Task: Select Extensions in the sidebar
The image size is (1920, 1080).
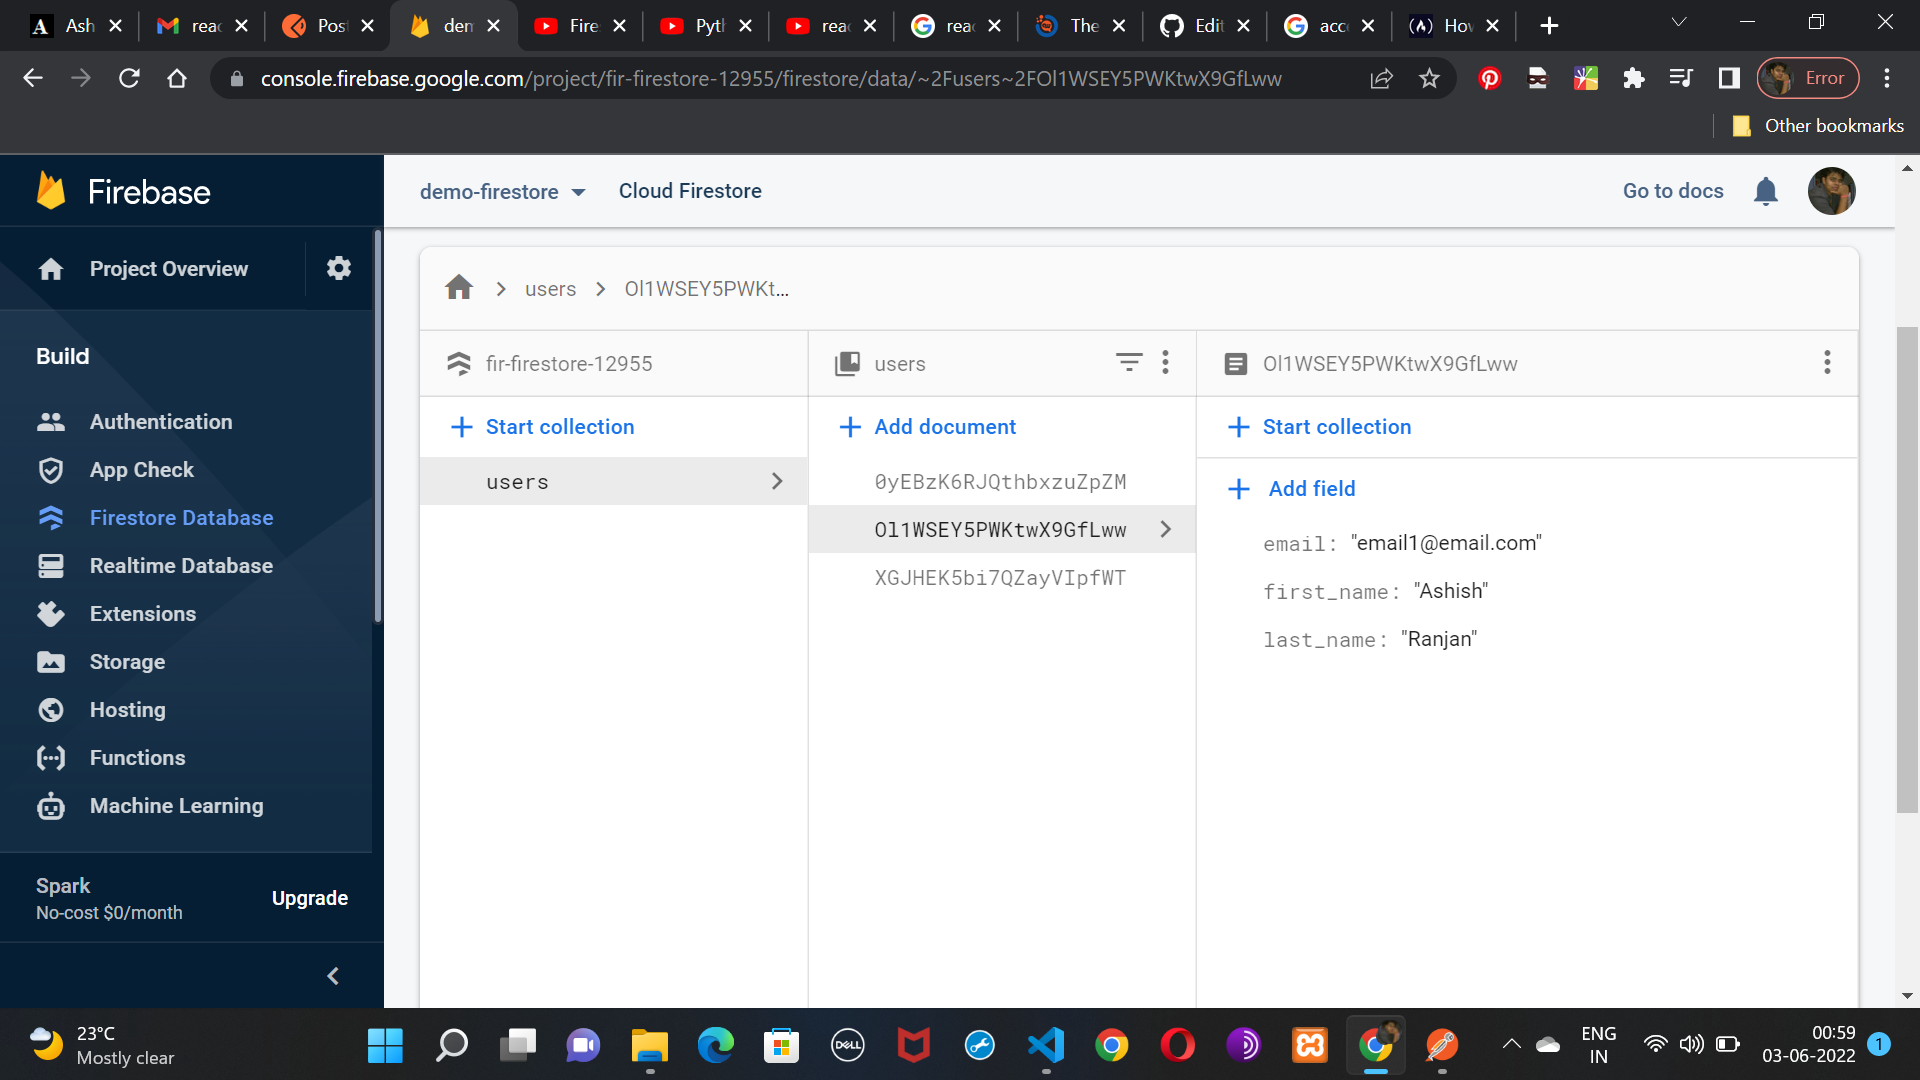Action: 142,613
